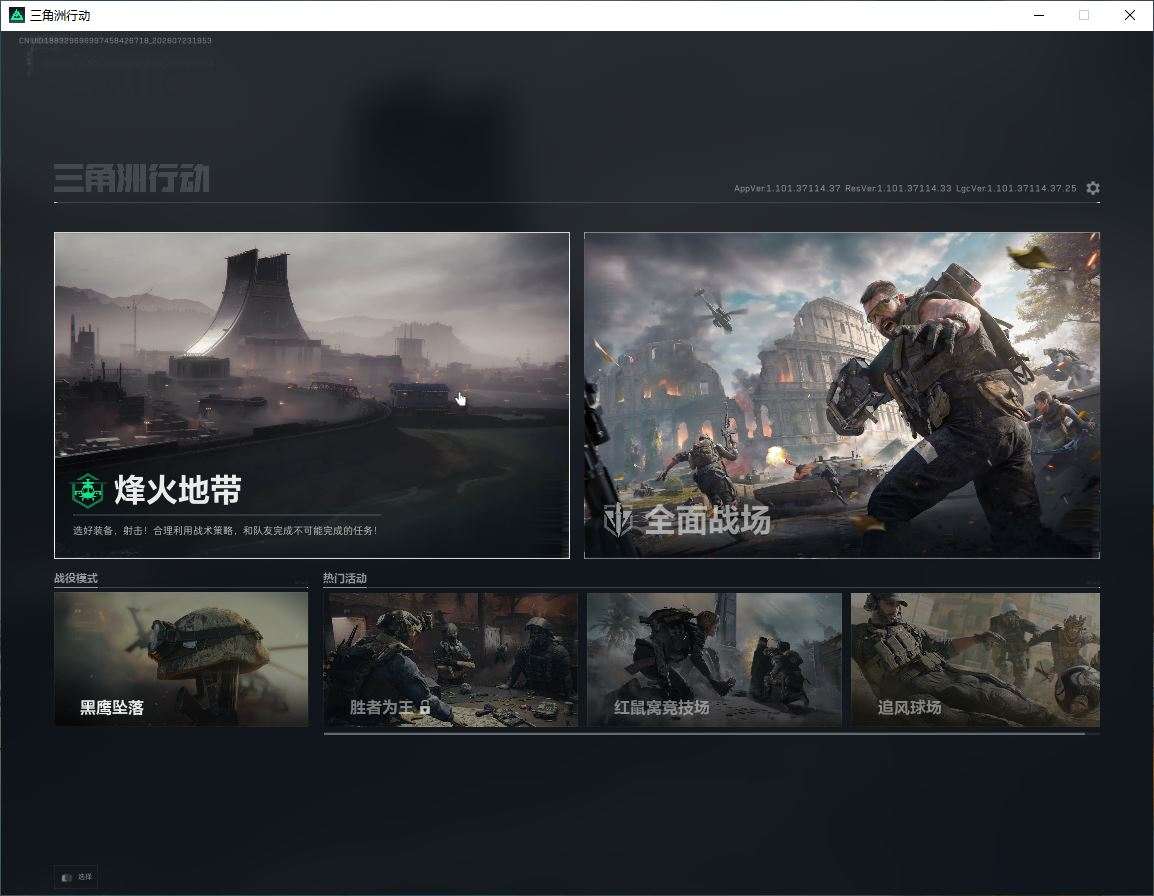Click the emblem icon beside 全面战场

click(x=618, y=521)
